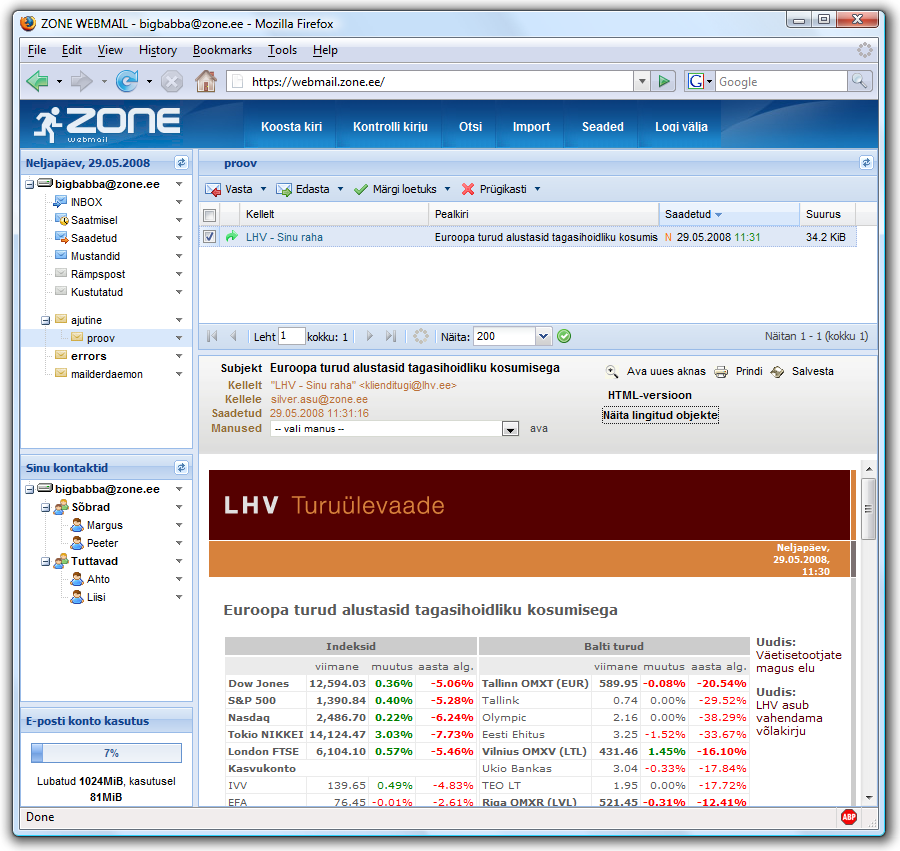Image resolution: width=900 pixels, height=851 pixels.
Task: Open the INBOX folder options arrow
Action: (x=179, y=202)
